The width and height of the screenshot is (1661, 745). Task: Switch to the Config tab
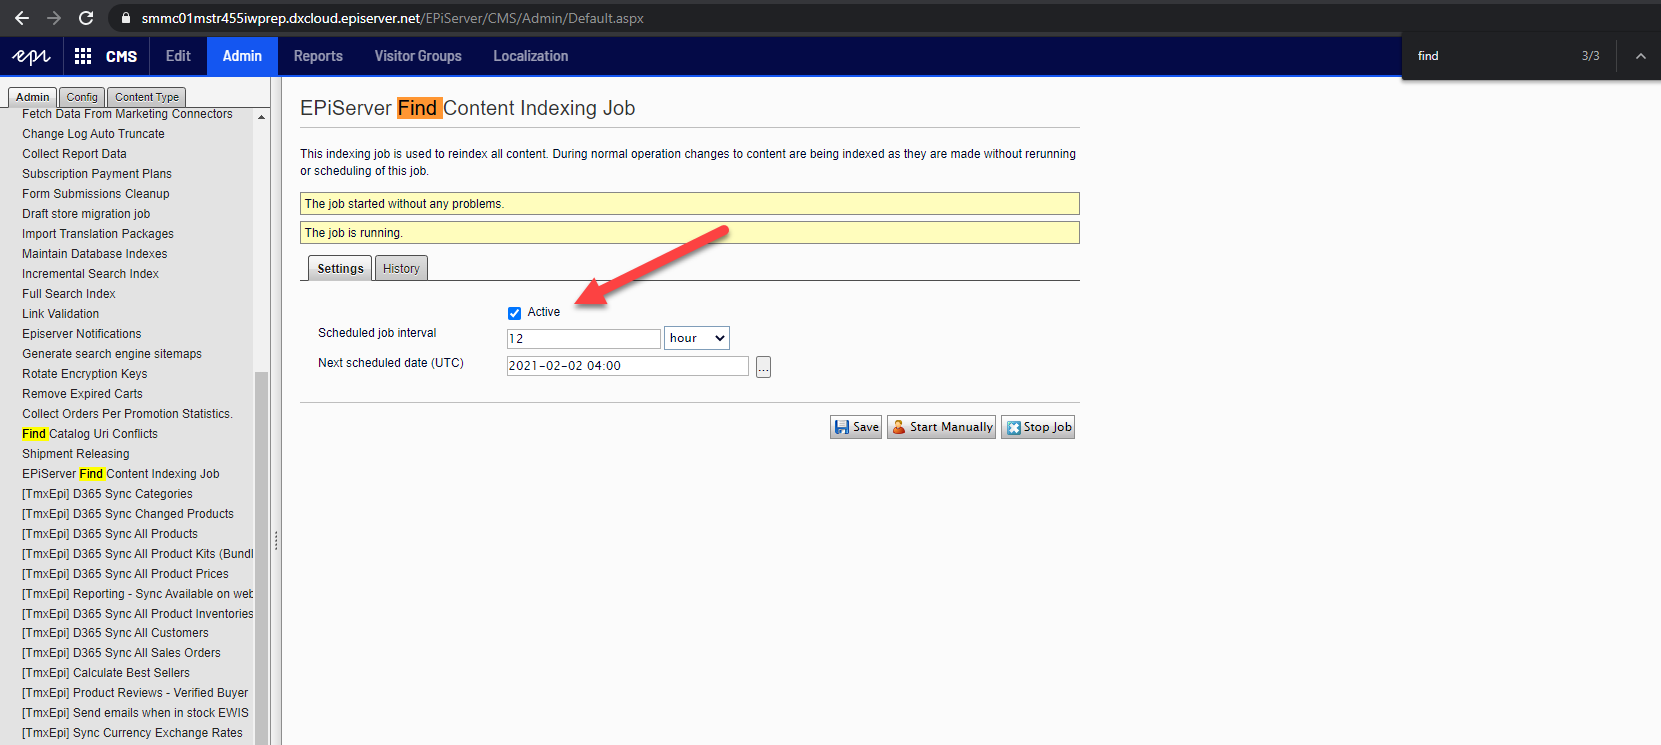pos(82,97)
